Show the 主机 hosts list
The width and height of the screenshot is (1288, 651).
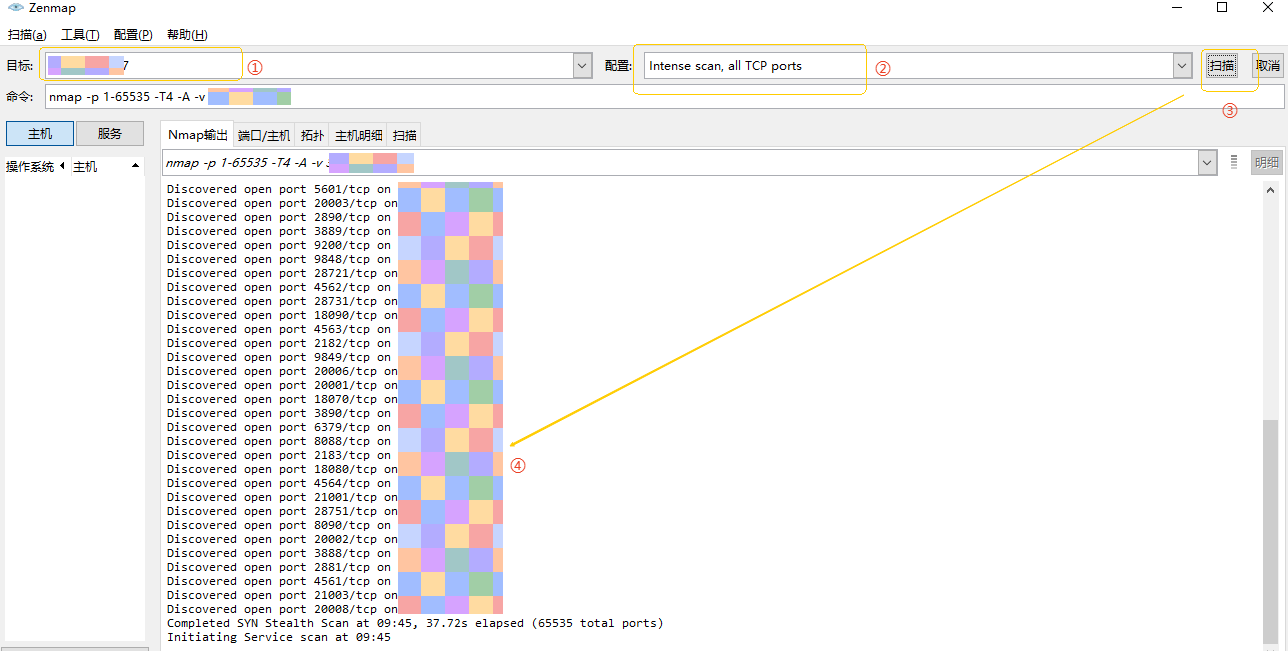tap(40, 134)
